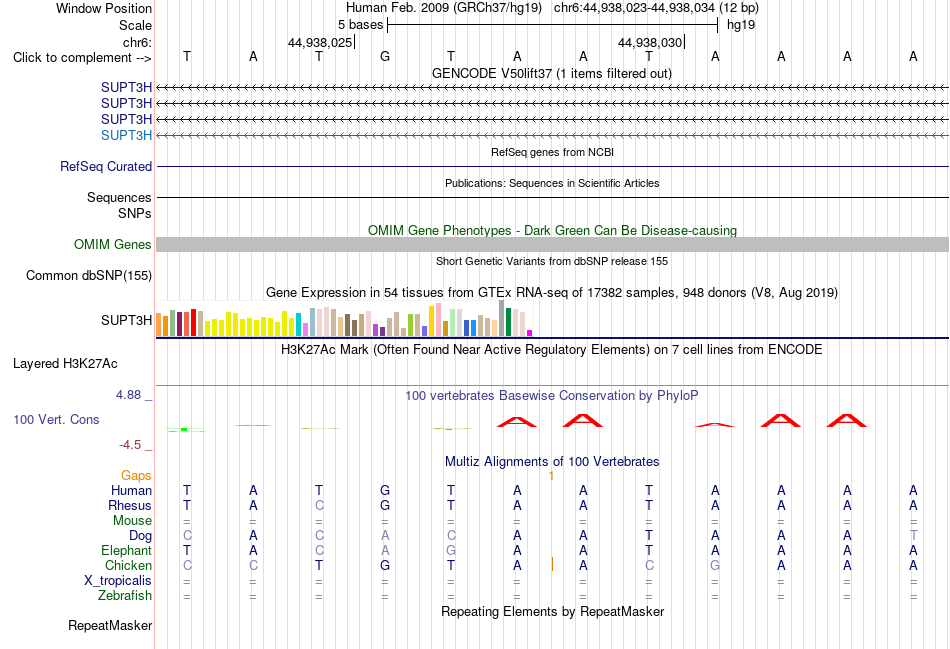Select the X_tropicalis species row label

(118, 581)
